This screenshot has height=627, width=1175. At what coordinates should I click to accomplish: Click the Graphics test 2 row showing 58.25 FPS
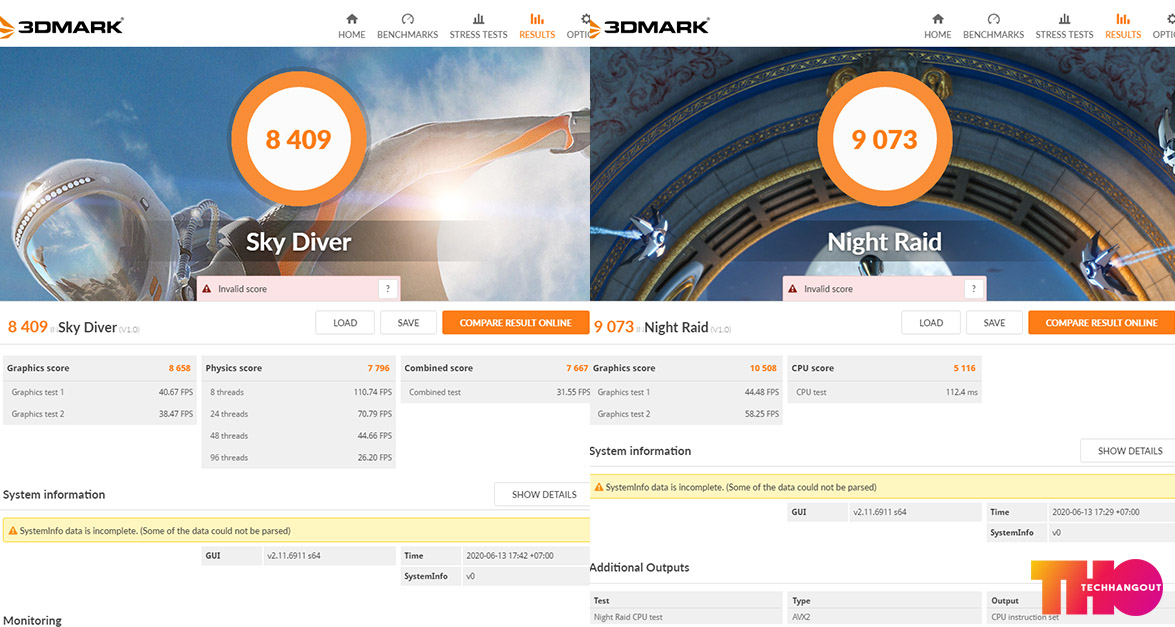(686, 414)
